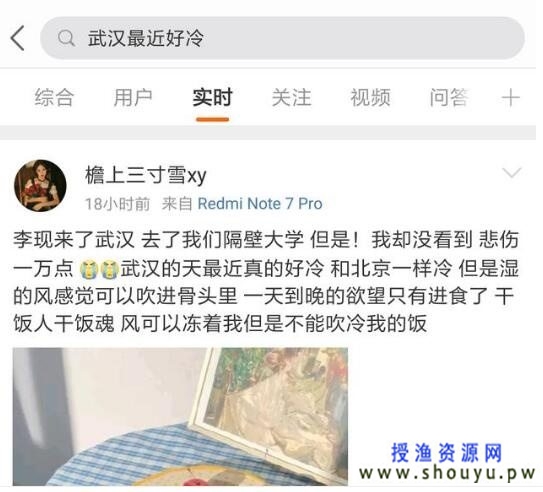Open the 关注 tab
Screen dimensions: 543x492
[x=292, y=97]
